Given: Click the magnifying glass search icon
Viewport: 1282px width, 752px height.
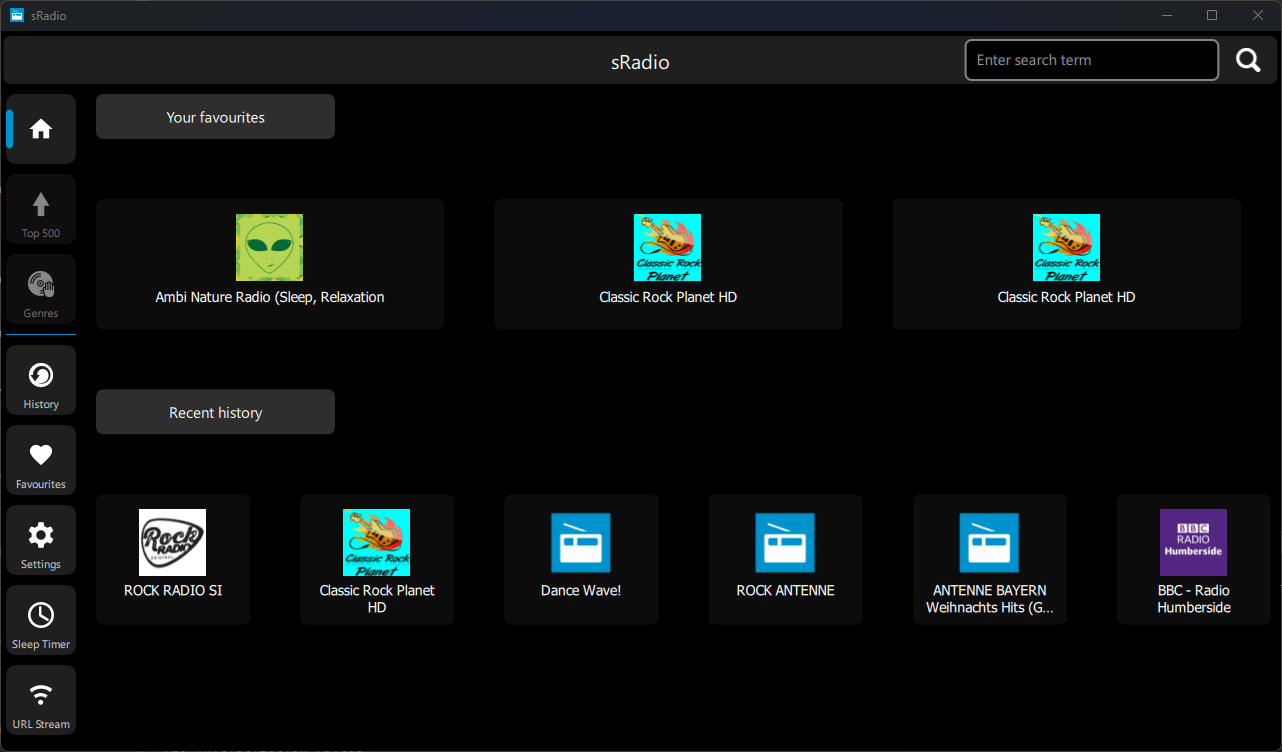Looking at the screenshot, I should tap(1248, 61).
